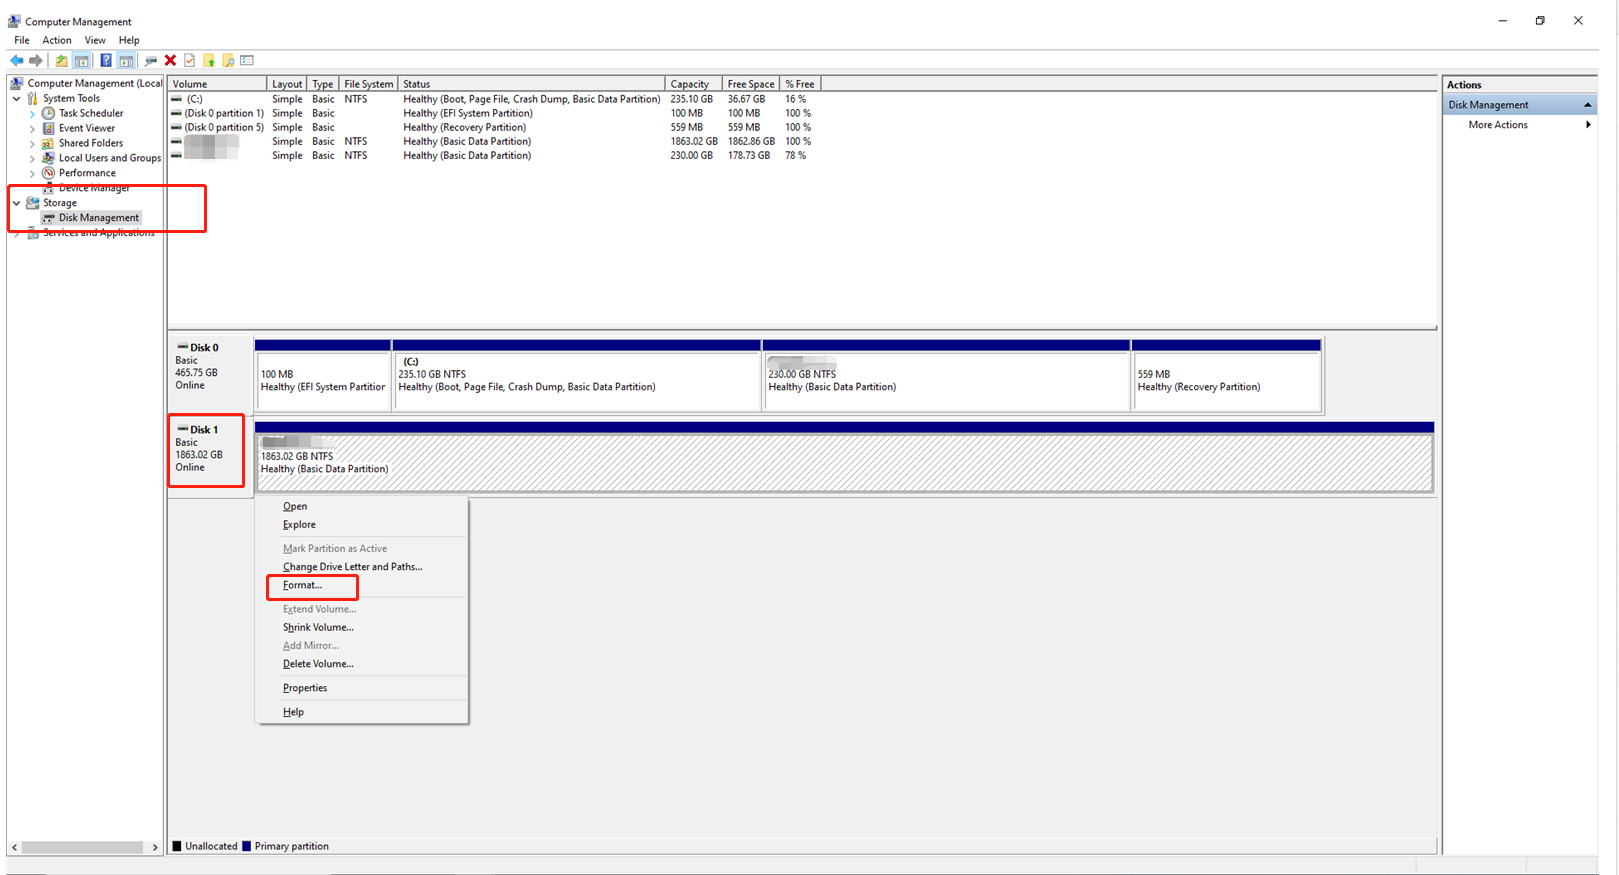Click the Up One Level folder icon
Viewport: 1619px width, 875px height.
click(x=62, y=61)
